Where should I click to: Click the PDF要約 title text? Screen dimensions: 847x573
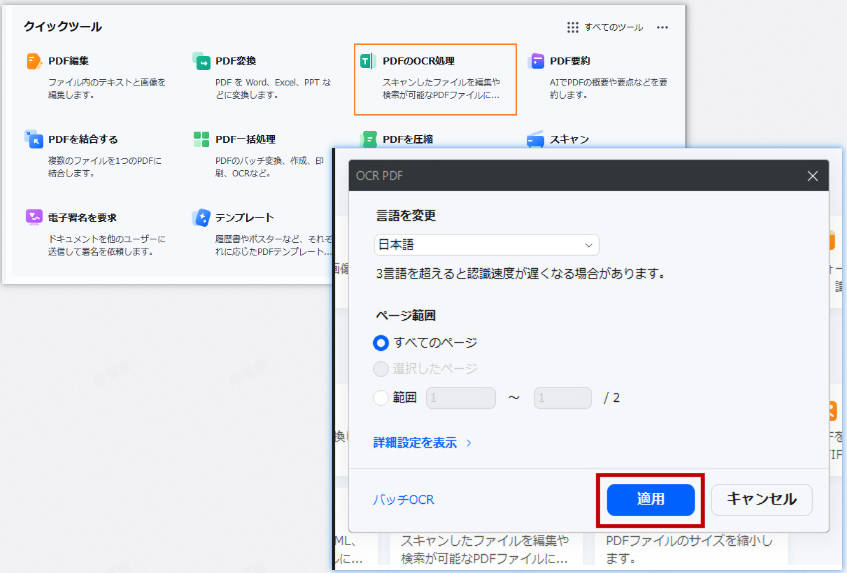point(570,61)
